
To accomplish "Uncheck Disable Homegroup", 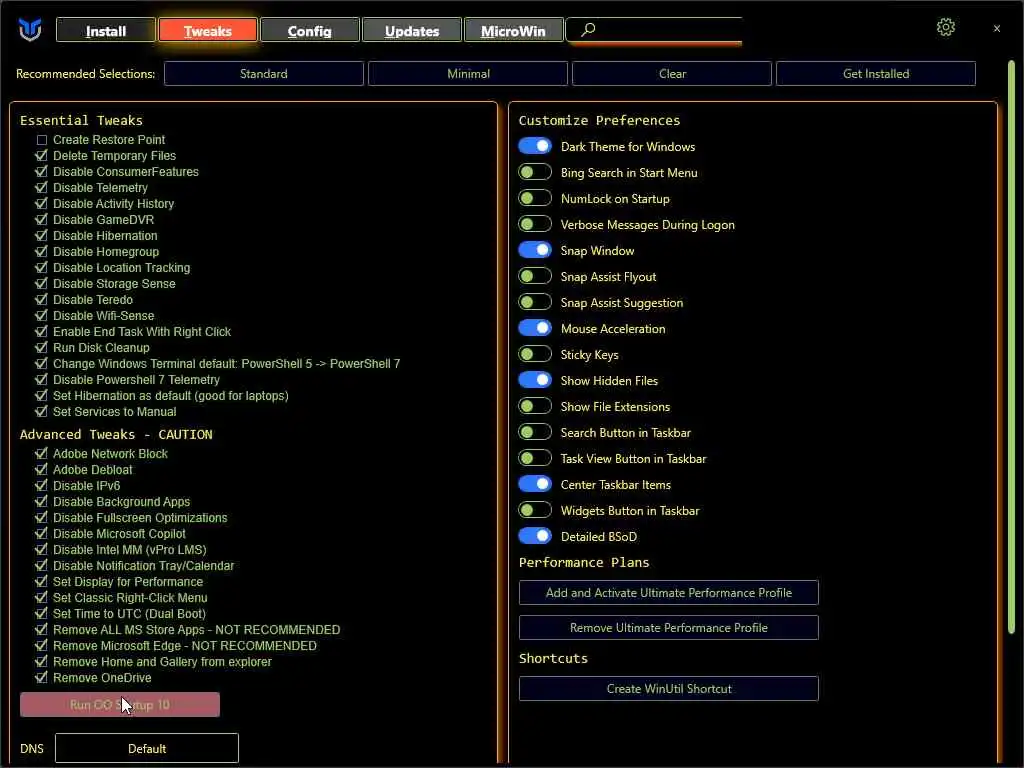I will point(42,251).
